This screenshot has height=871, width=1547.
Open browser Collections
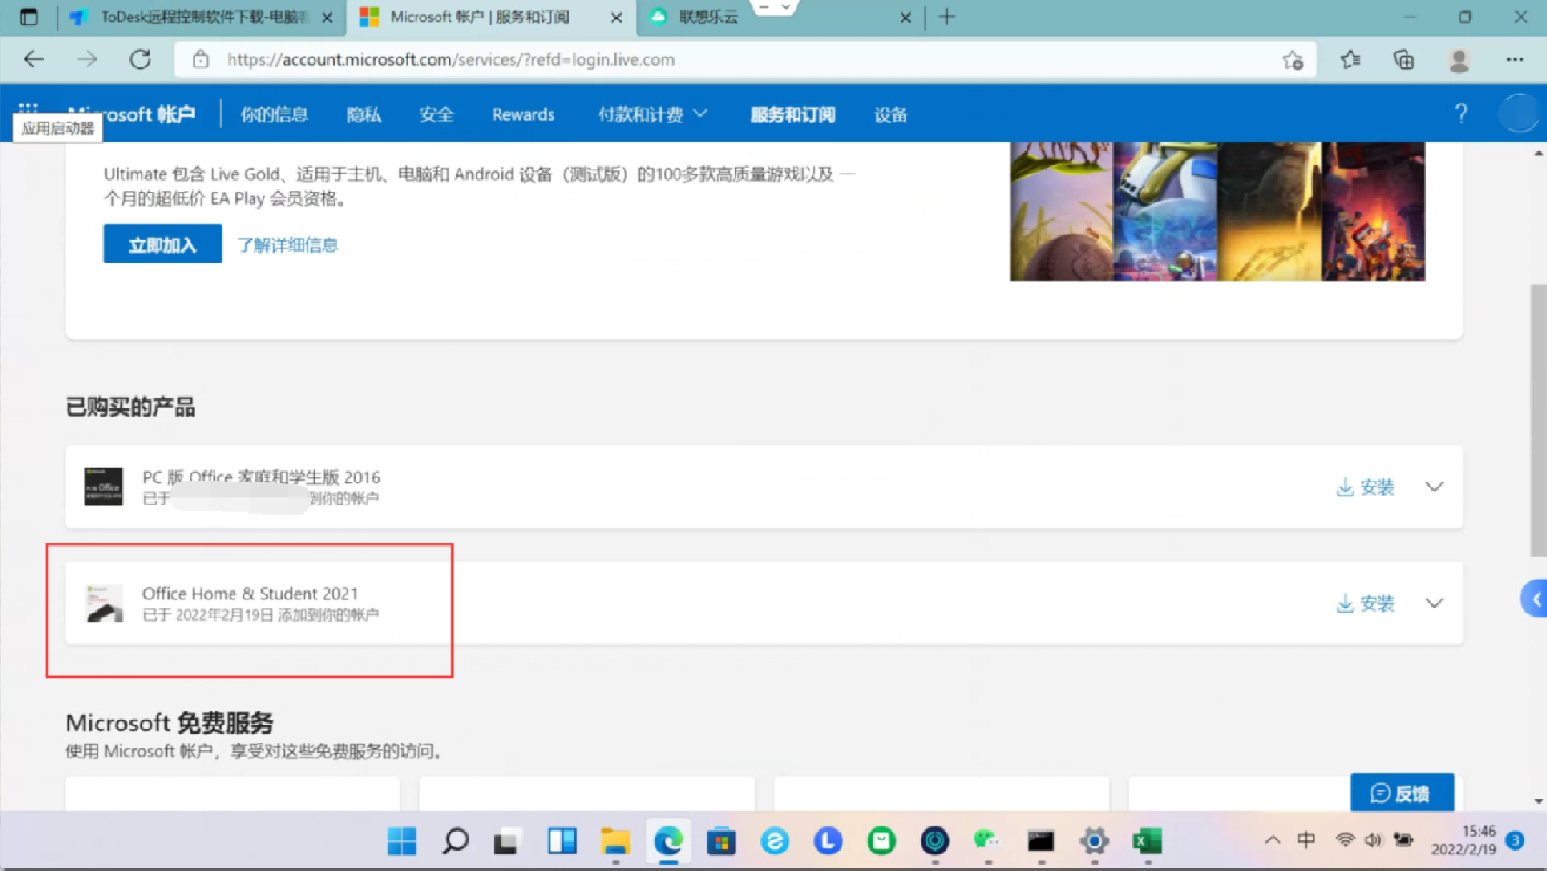coord(1404,60)
